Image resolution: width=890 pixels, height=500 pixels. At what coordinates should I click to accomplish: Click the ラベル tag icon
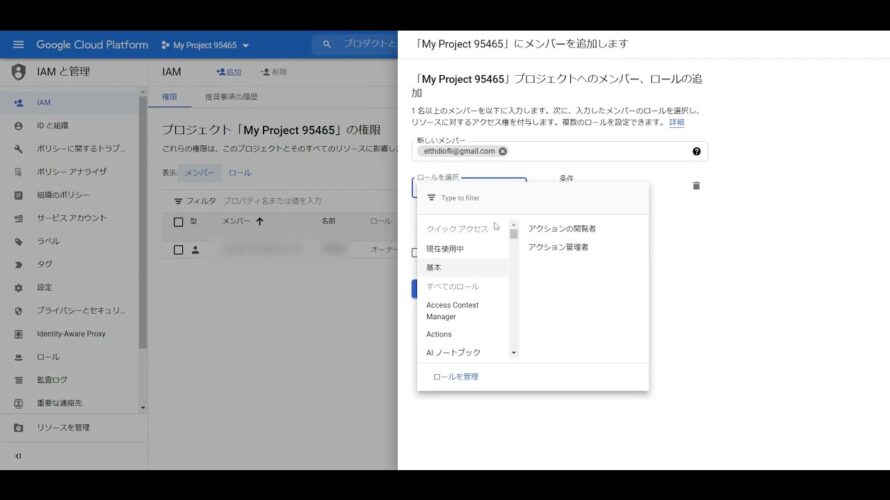[18, 242]
